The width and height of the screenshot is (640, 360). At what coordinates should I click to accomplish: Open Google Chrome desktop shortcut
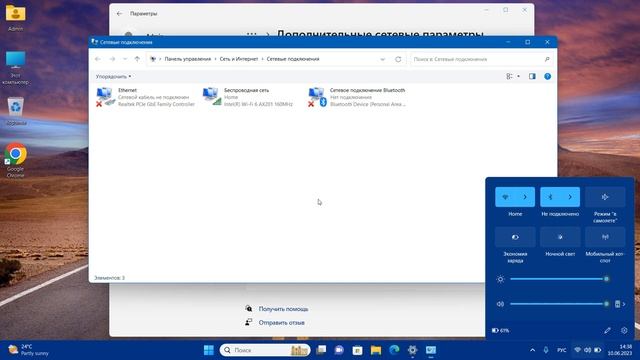(16, 160)
